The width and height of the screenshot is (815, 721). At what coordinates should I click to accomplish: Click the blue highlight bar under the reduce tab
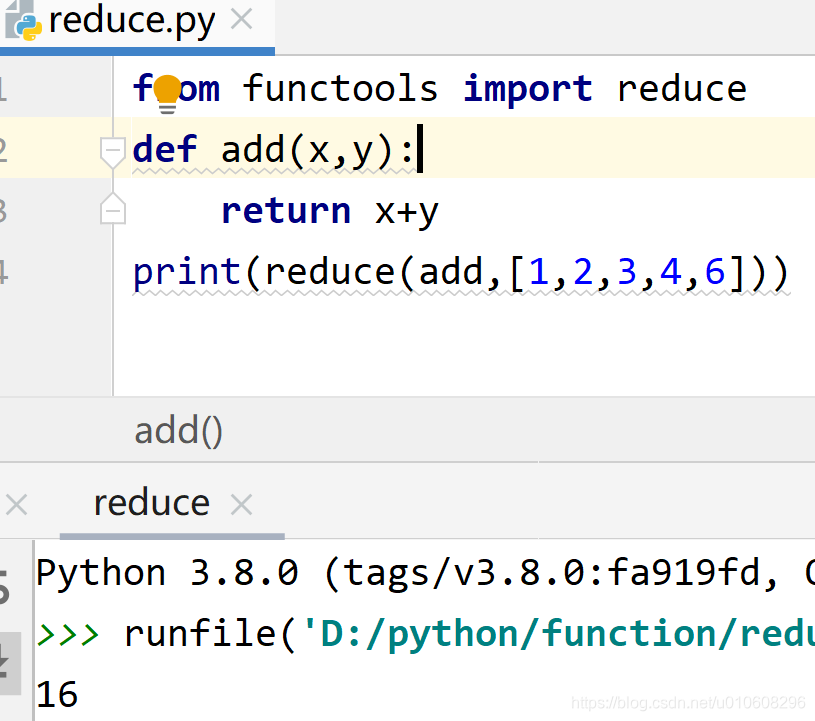[172, 536]
